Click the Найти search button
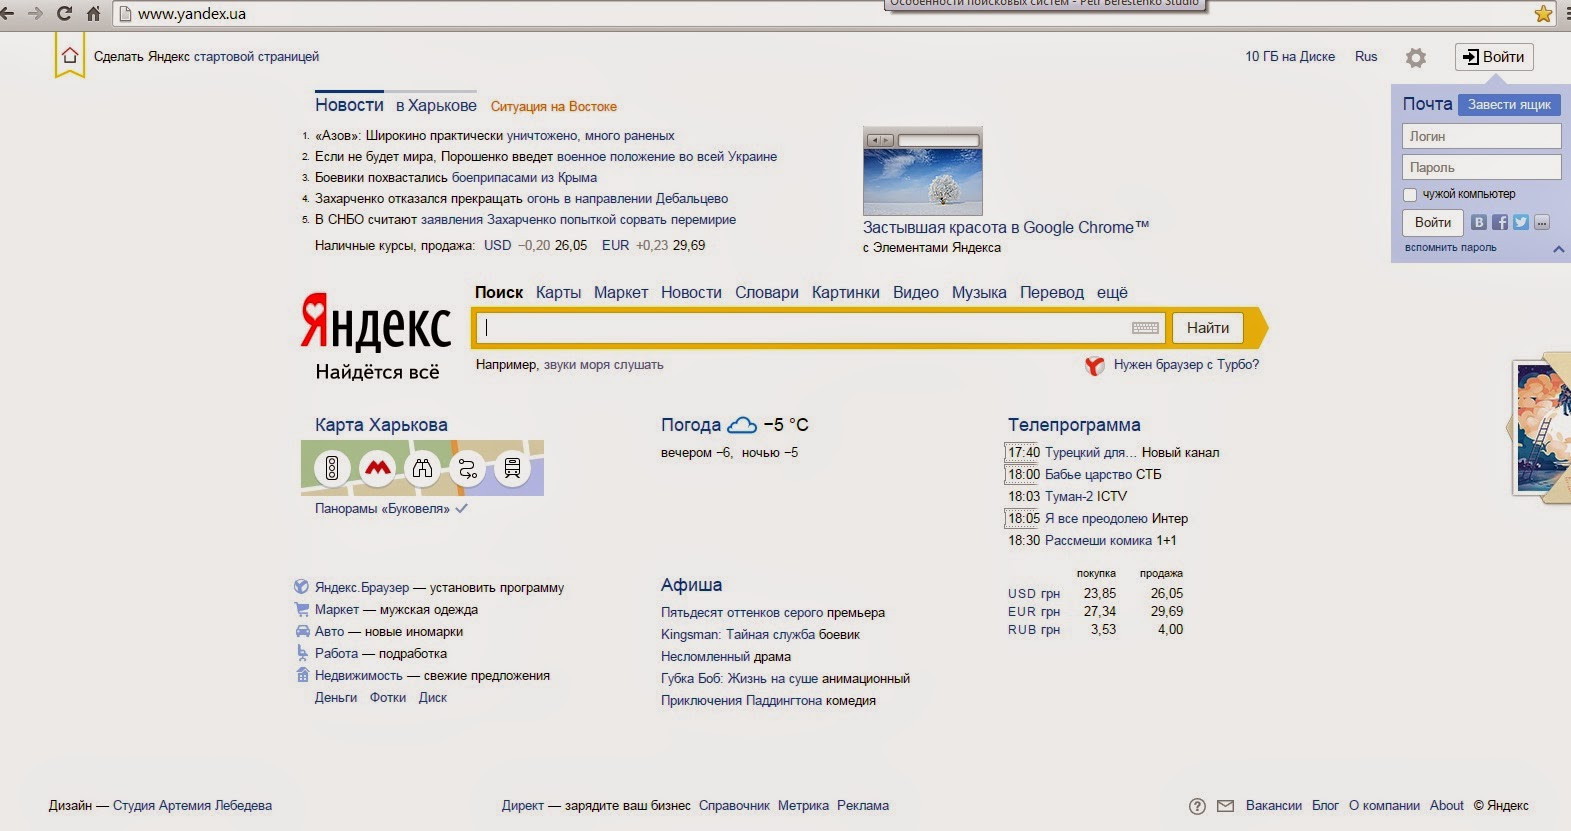The height and width of the screenshot is (831, 1571). [x=1208, y=328]
